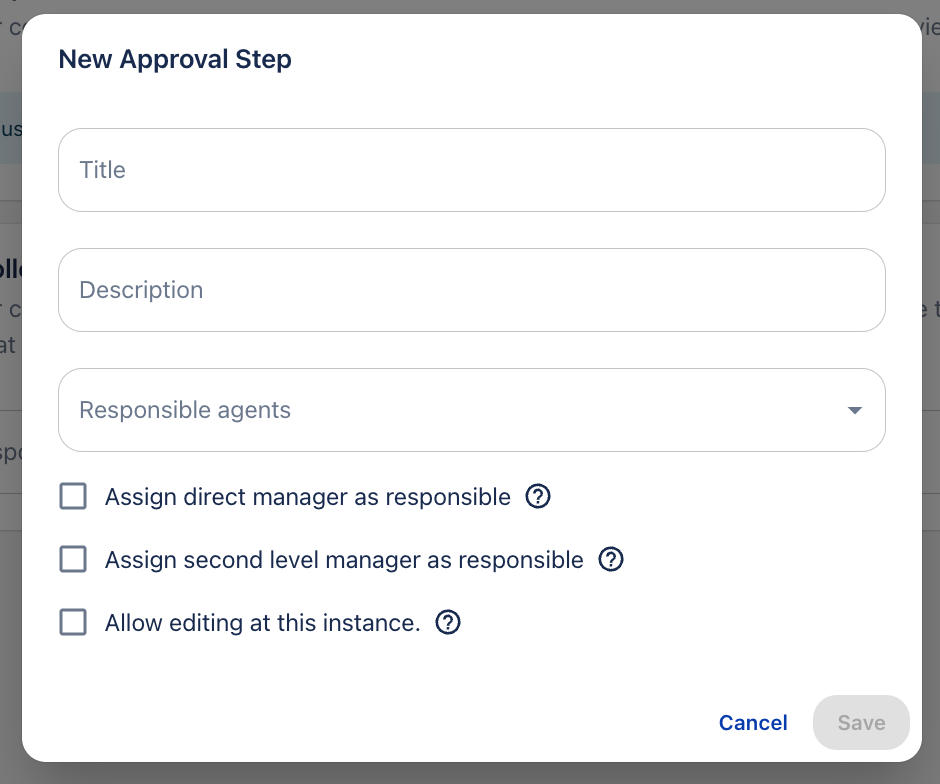Click the New Approval Step heading
Viewport: 940px width, 784px height.
(174, 59)
